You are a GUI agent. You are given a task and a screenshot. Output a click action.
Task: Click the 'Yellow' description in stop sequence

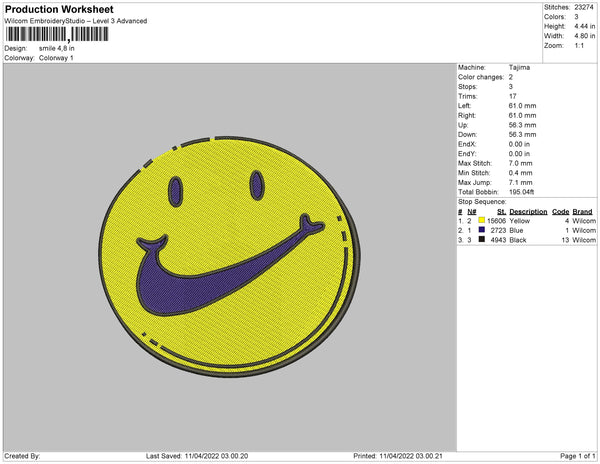[520, 221]
